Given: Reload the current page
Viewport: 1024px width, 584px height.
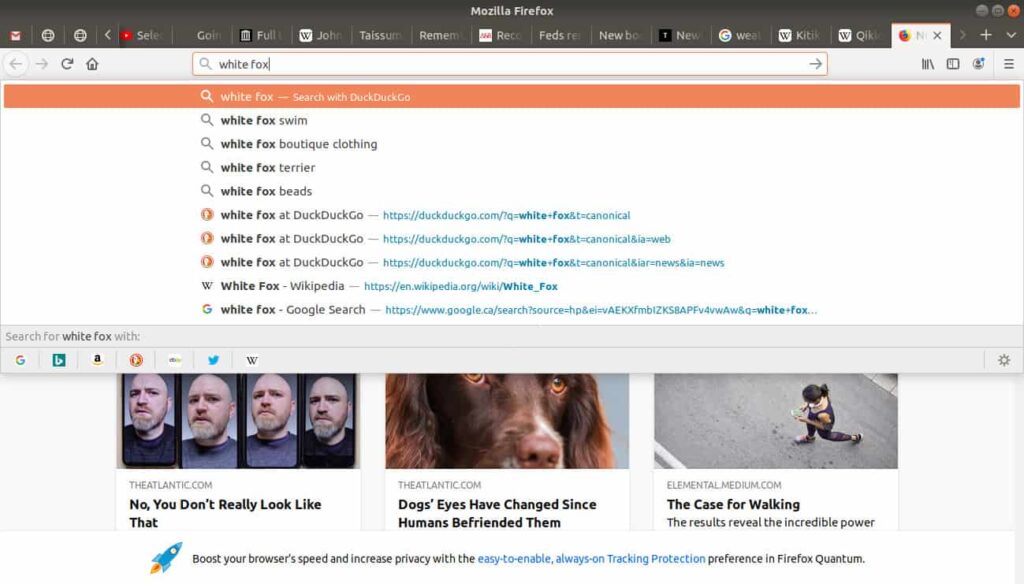Looking at the screenshot, I should click(67, 64).
